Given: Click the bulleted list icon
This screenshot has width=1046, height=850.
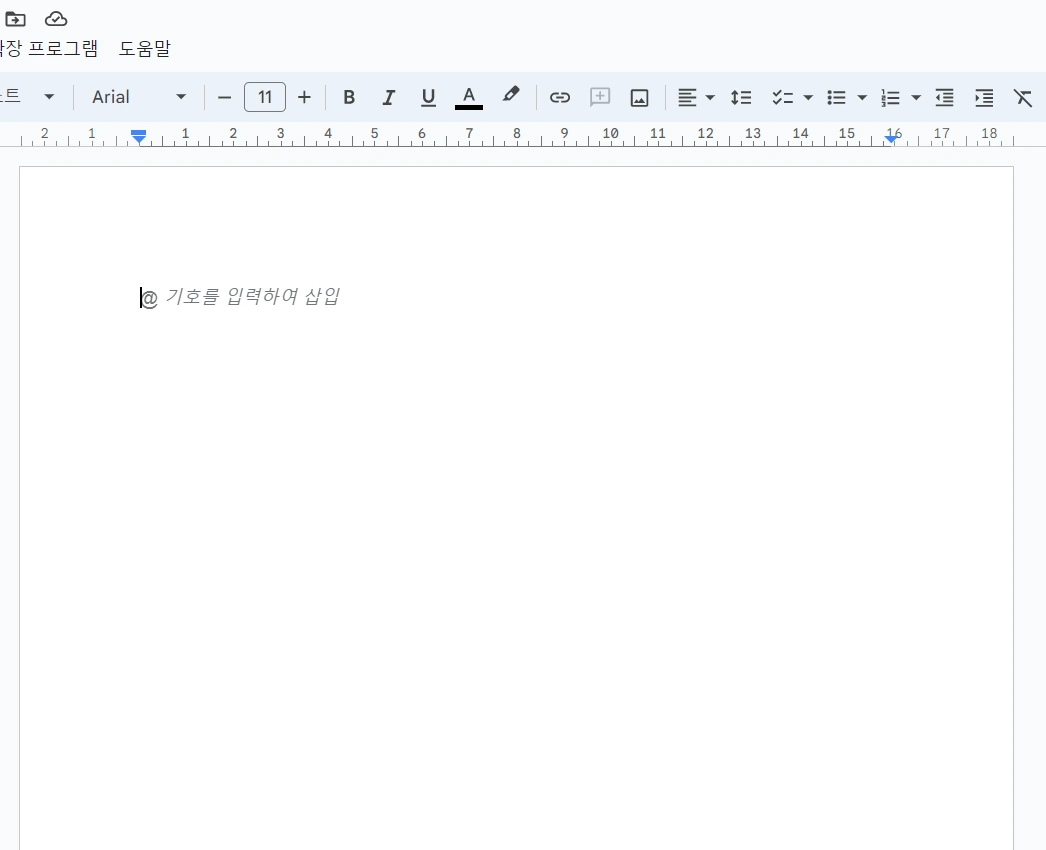Looking at the screenshot, I should pos(837,97).
